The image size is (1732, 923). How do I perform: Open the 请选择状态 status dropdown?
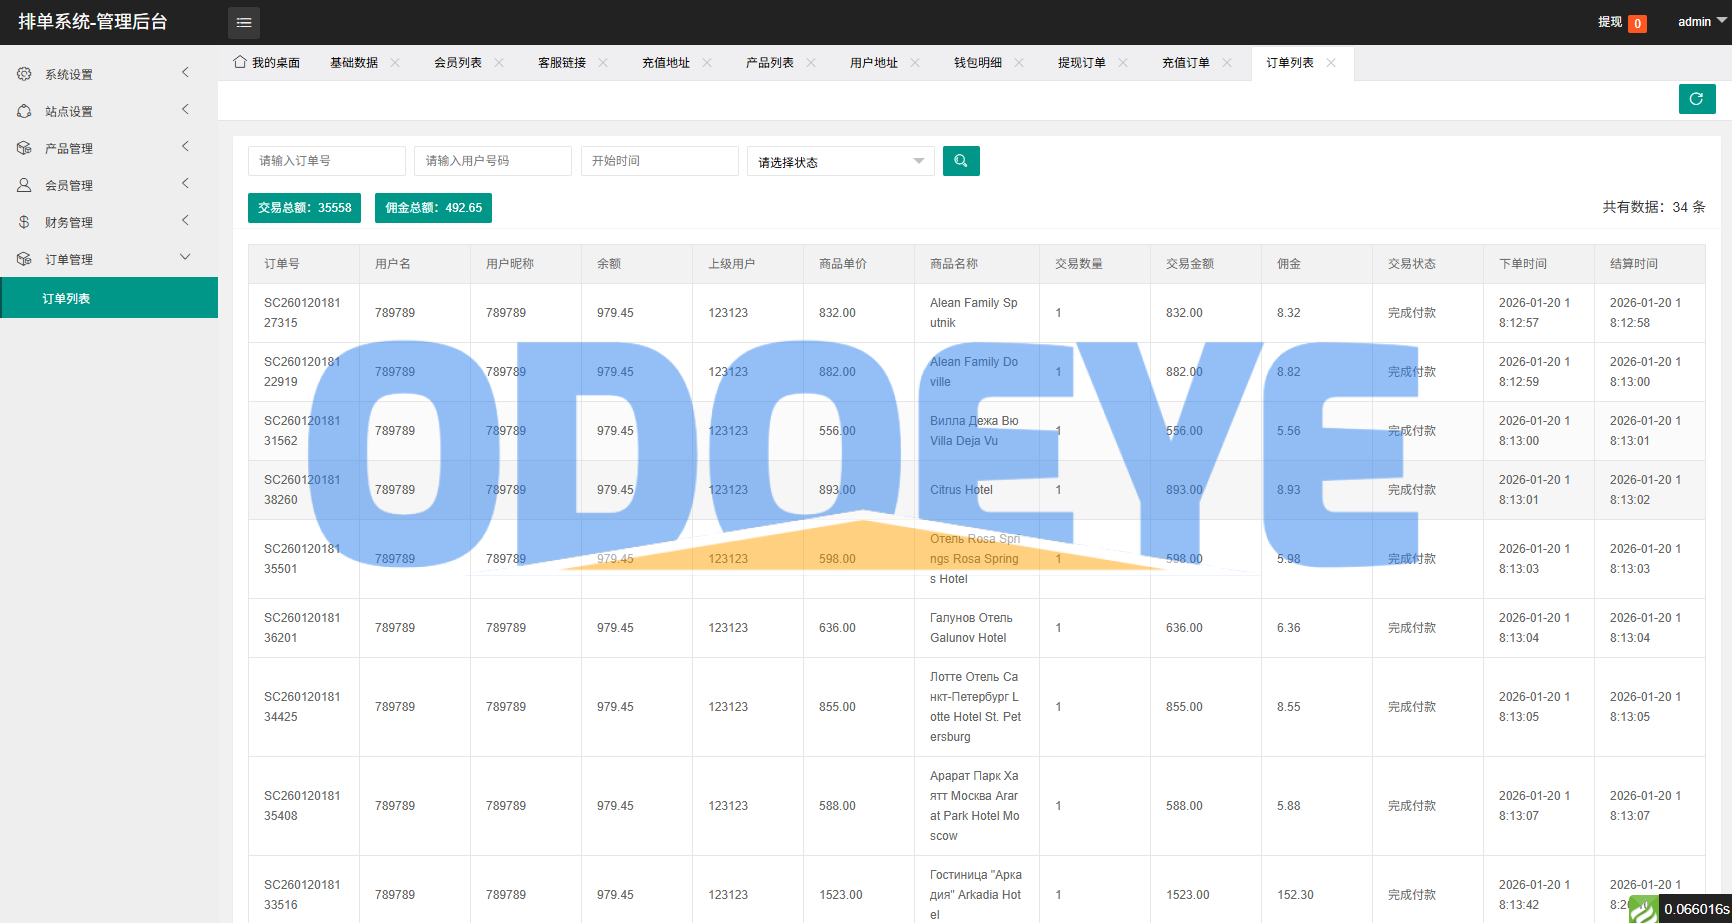click(840, 162)
